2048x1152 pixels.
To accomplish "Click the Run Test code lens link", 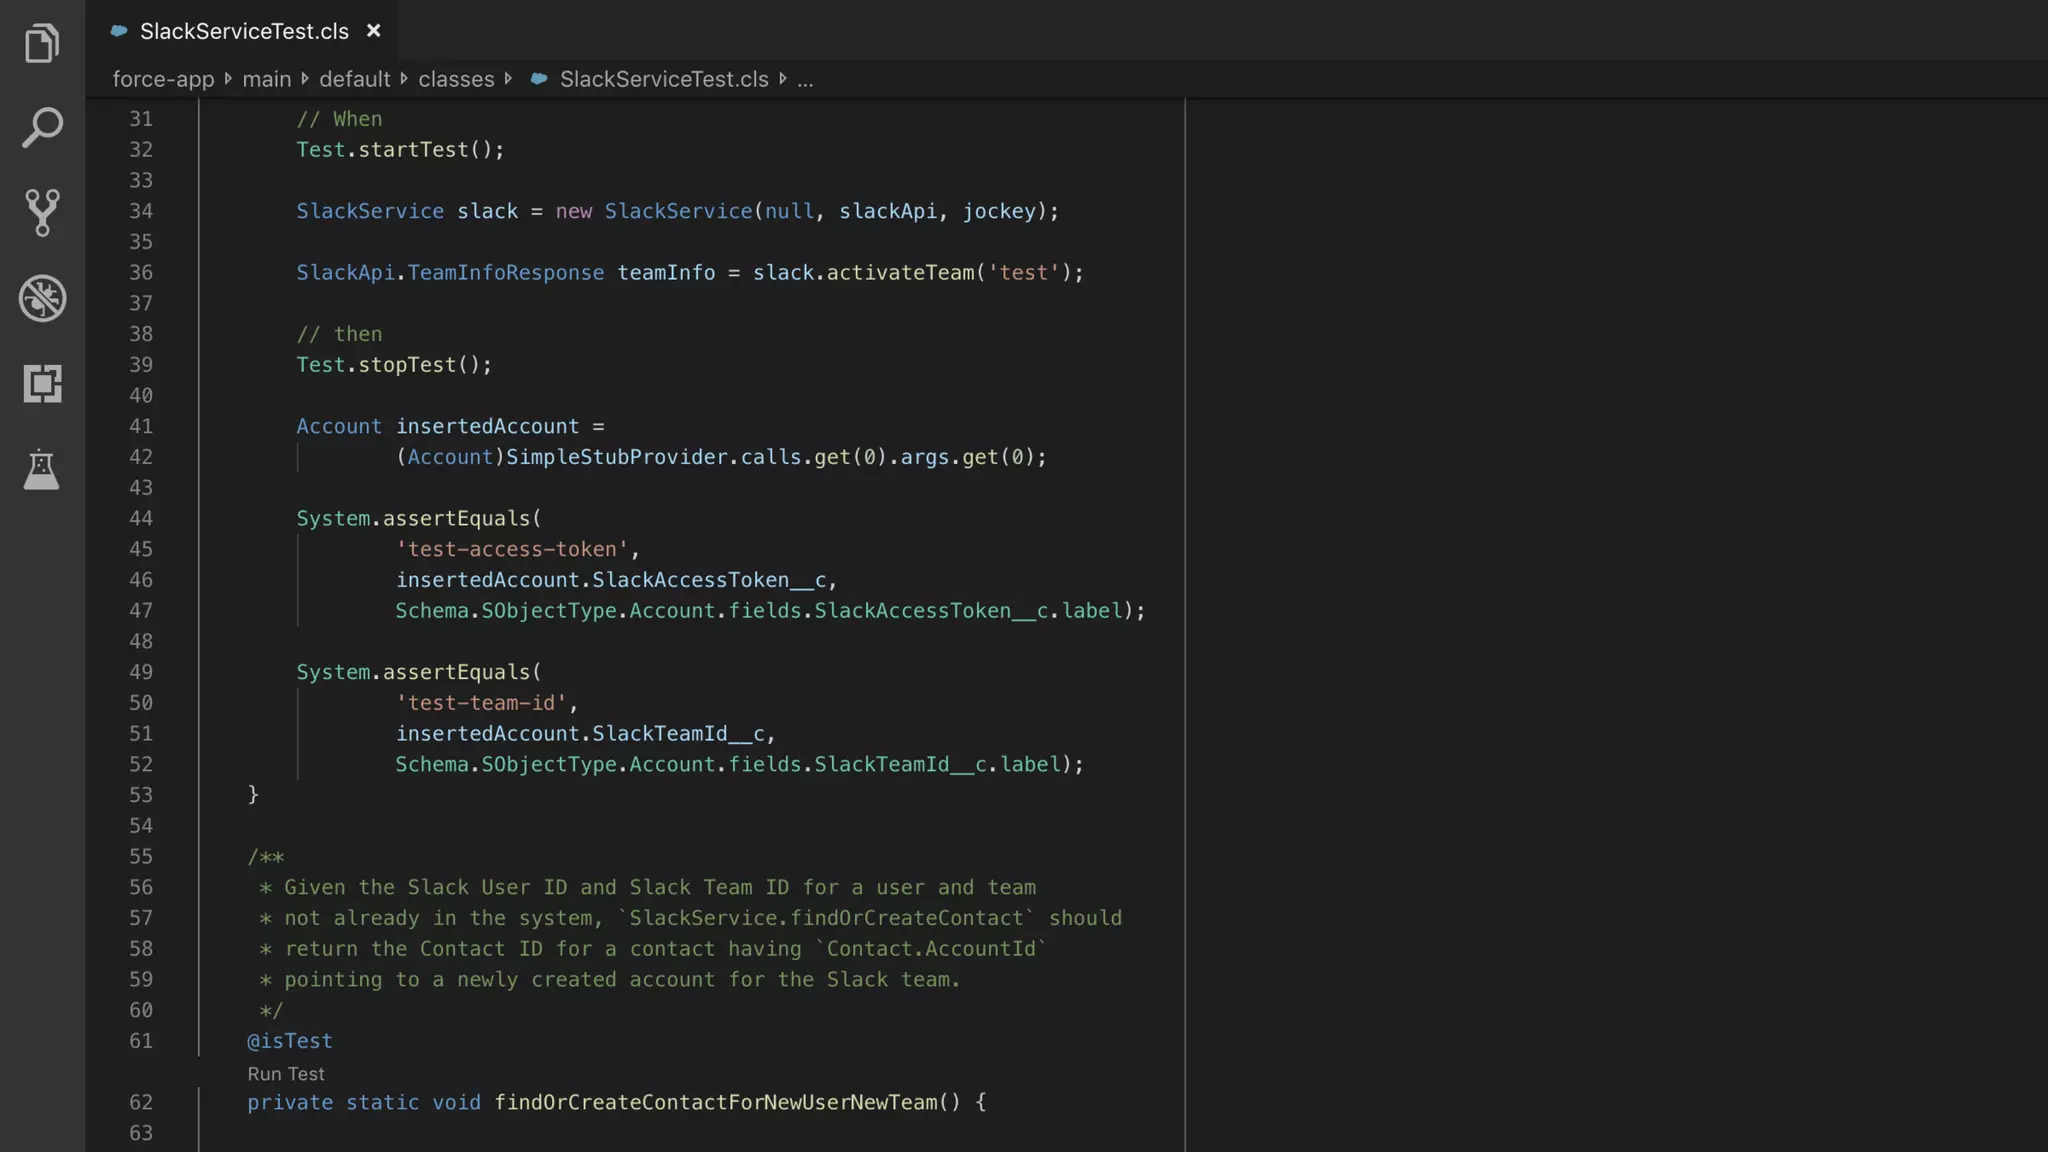I will click(x=286, y=1074).
